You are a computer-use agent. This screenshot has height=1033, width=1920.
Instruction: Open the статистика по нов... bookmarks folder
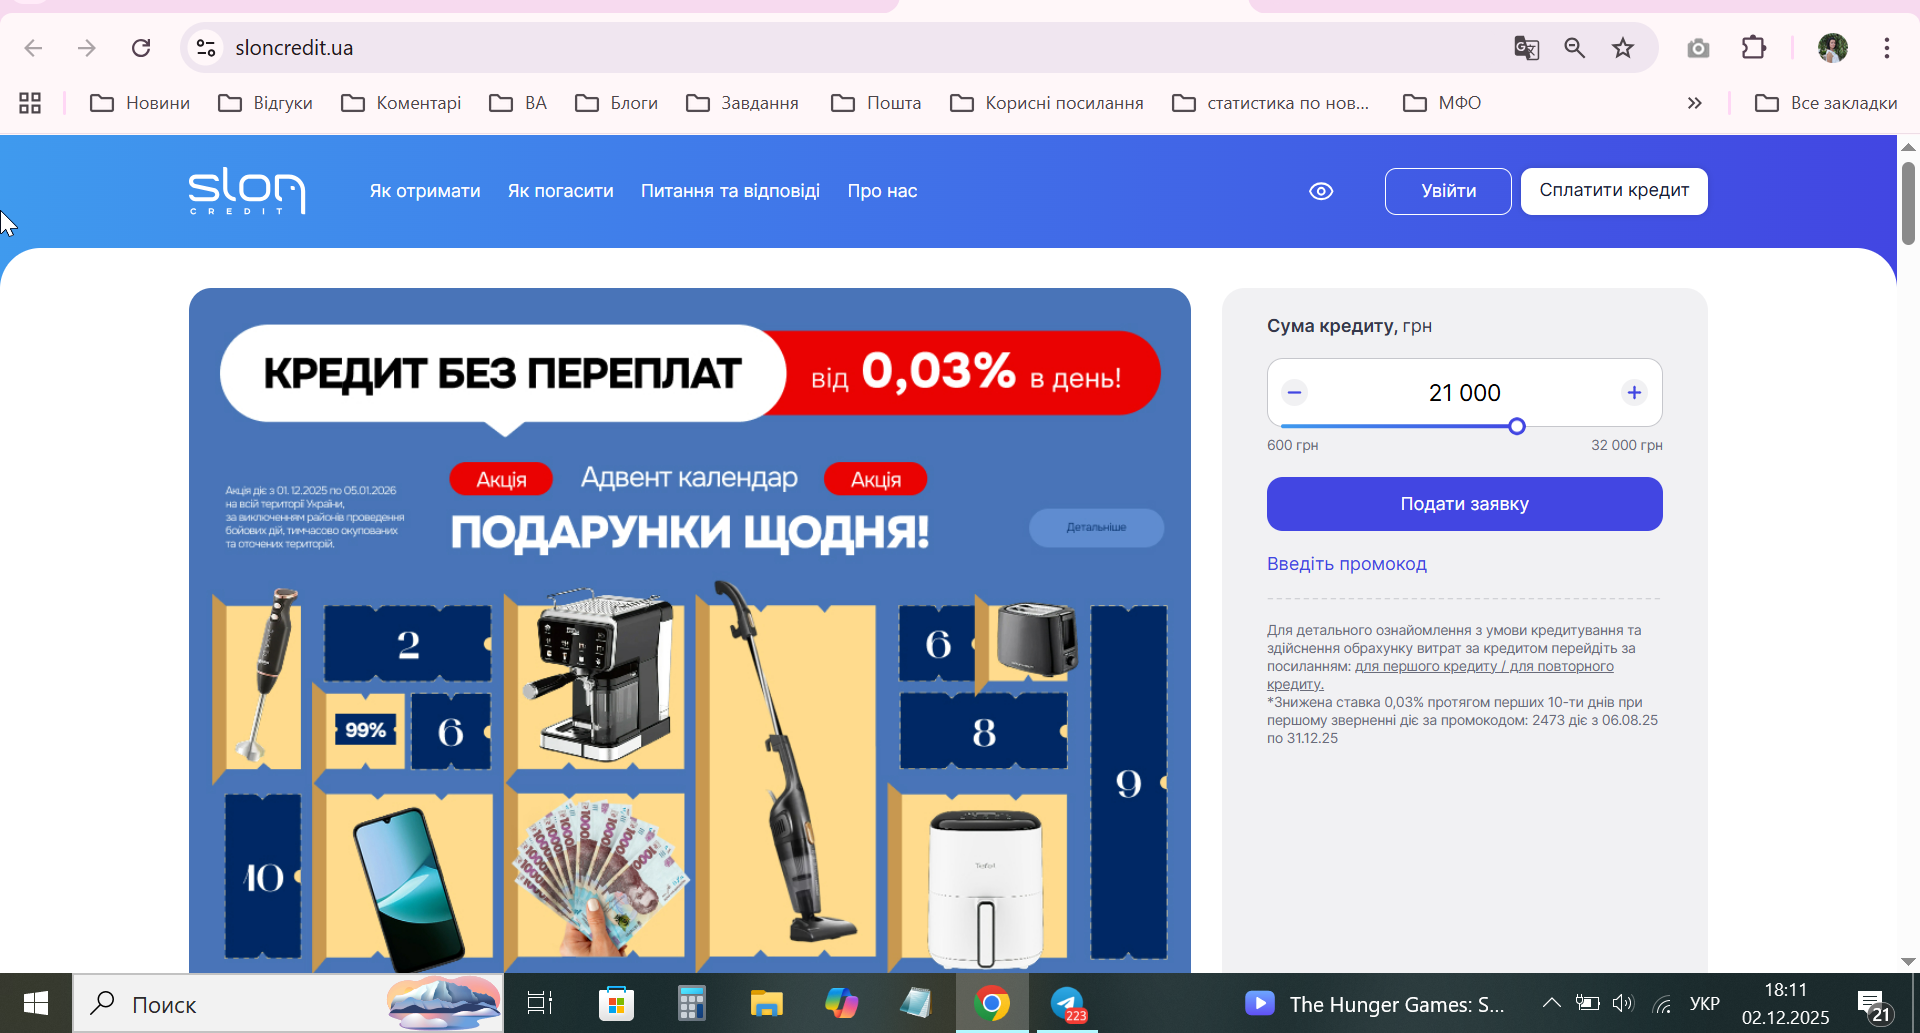[1271, 103]
